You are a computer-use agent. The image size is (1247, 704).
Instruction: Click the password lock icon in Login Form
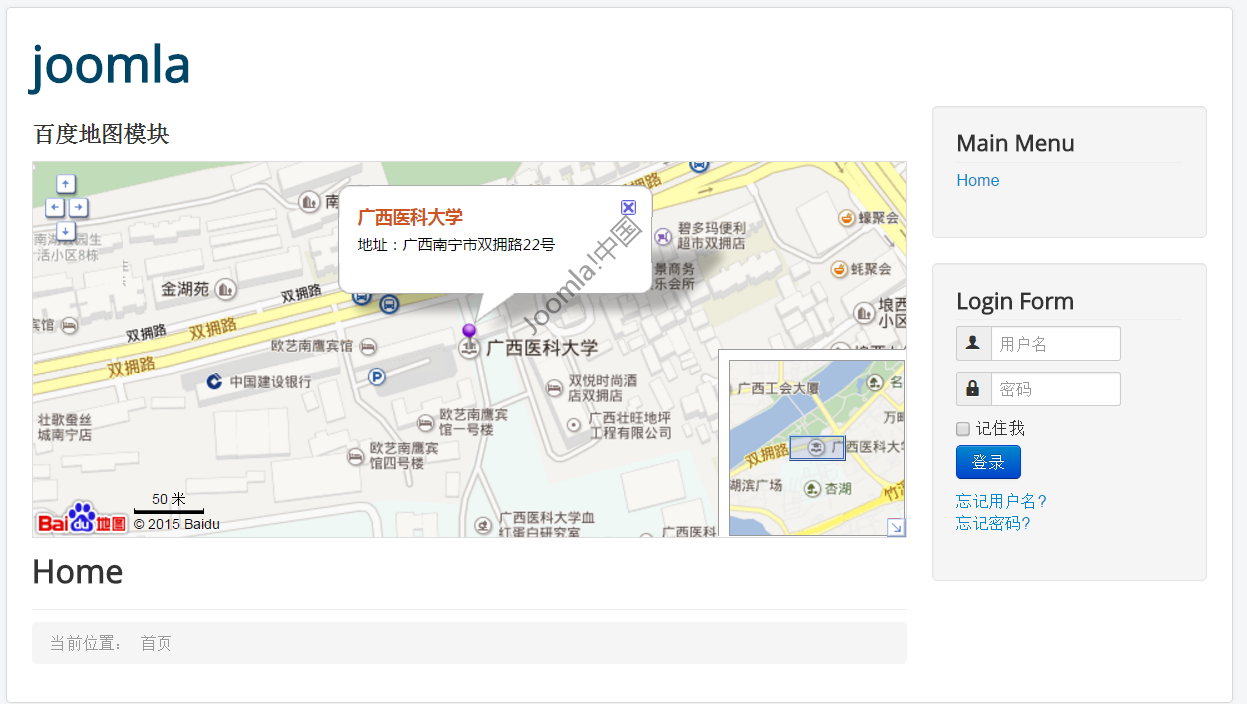(x=972, y=388)
